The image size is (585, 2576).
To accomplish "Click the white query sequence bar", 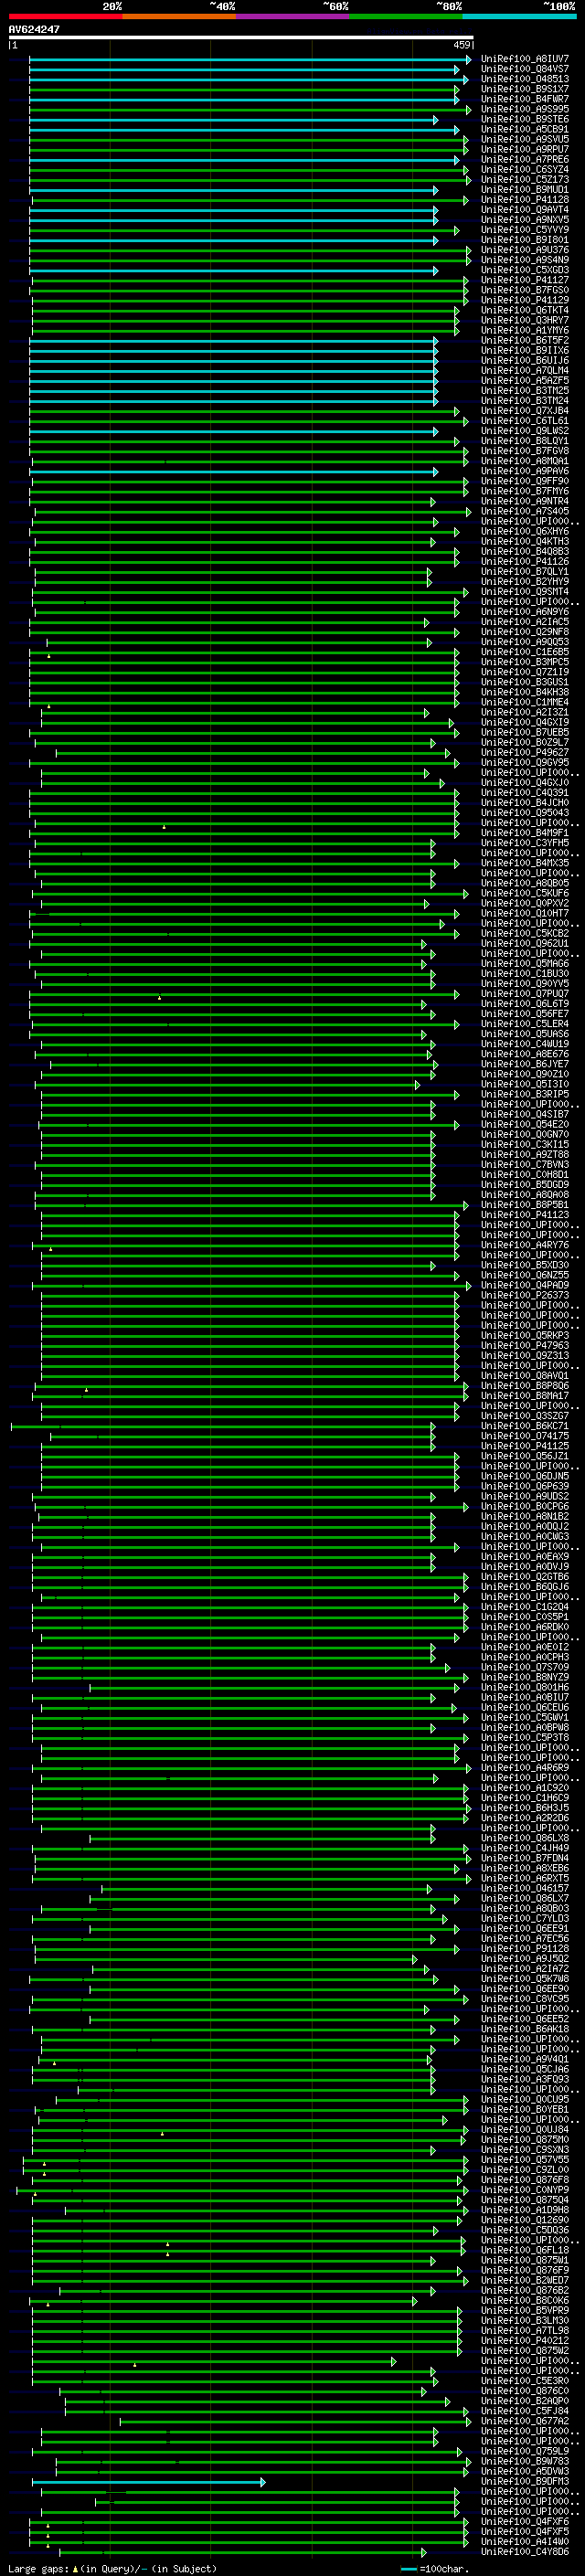I will (x=241, y=38).
